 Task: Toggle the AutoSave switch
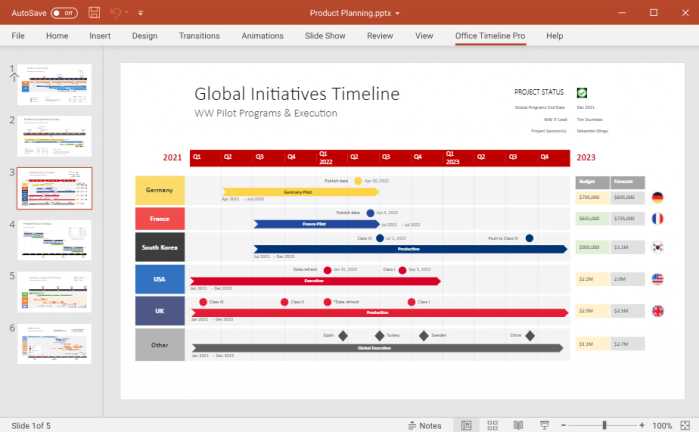point(63,13)
